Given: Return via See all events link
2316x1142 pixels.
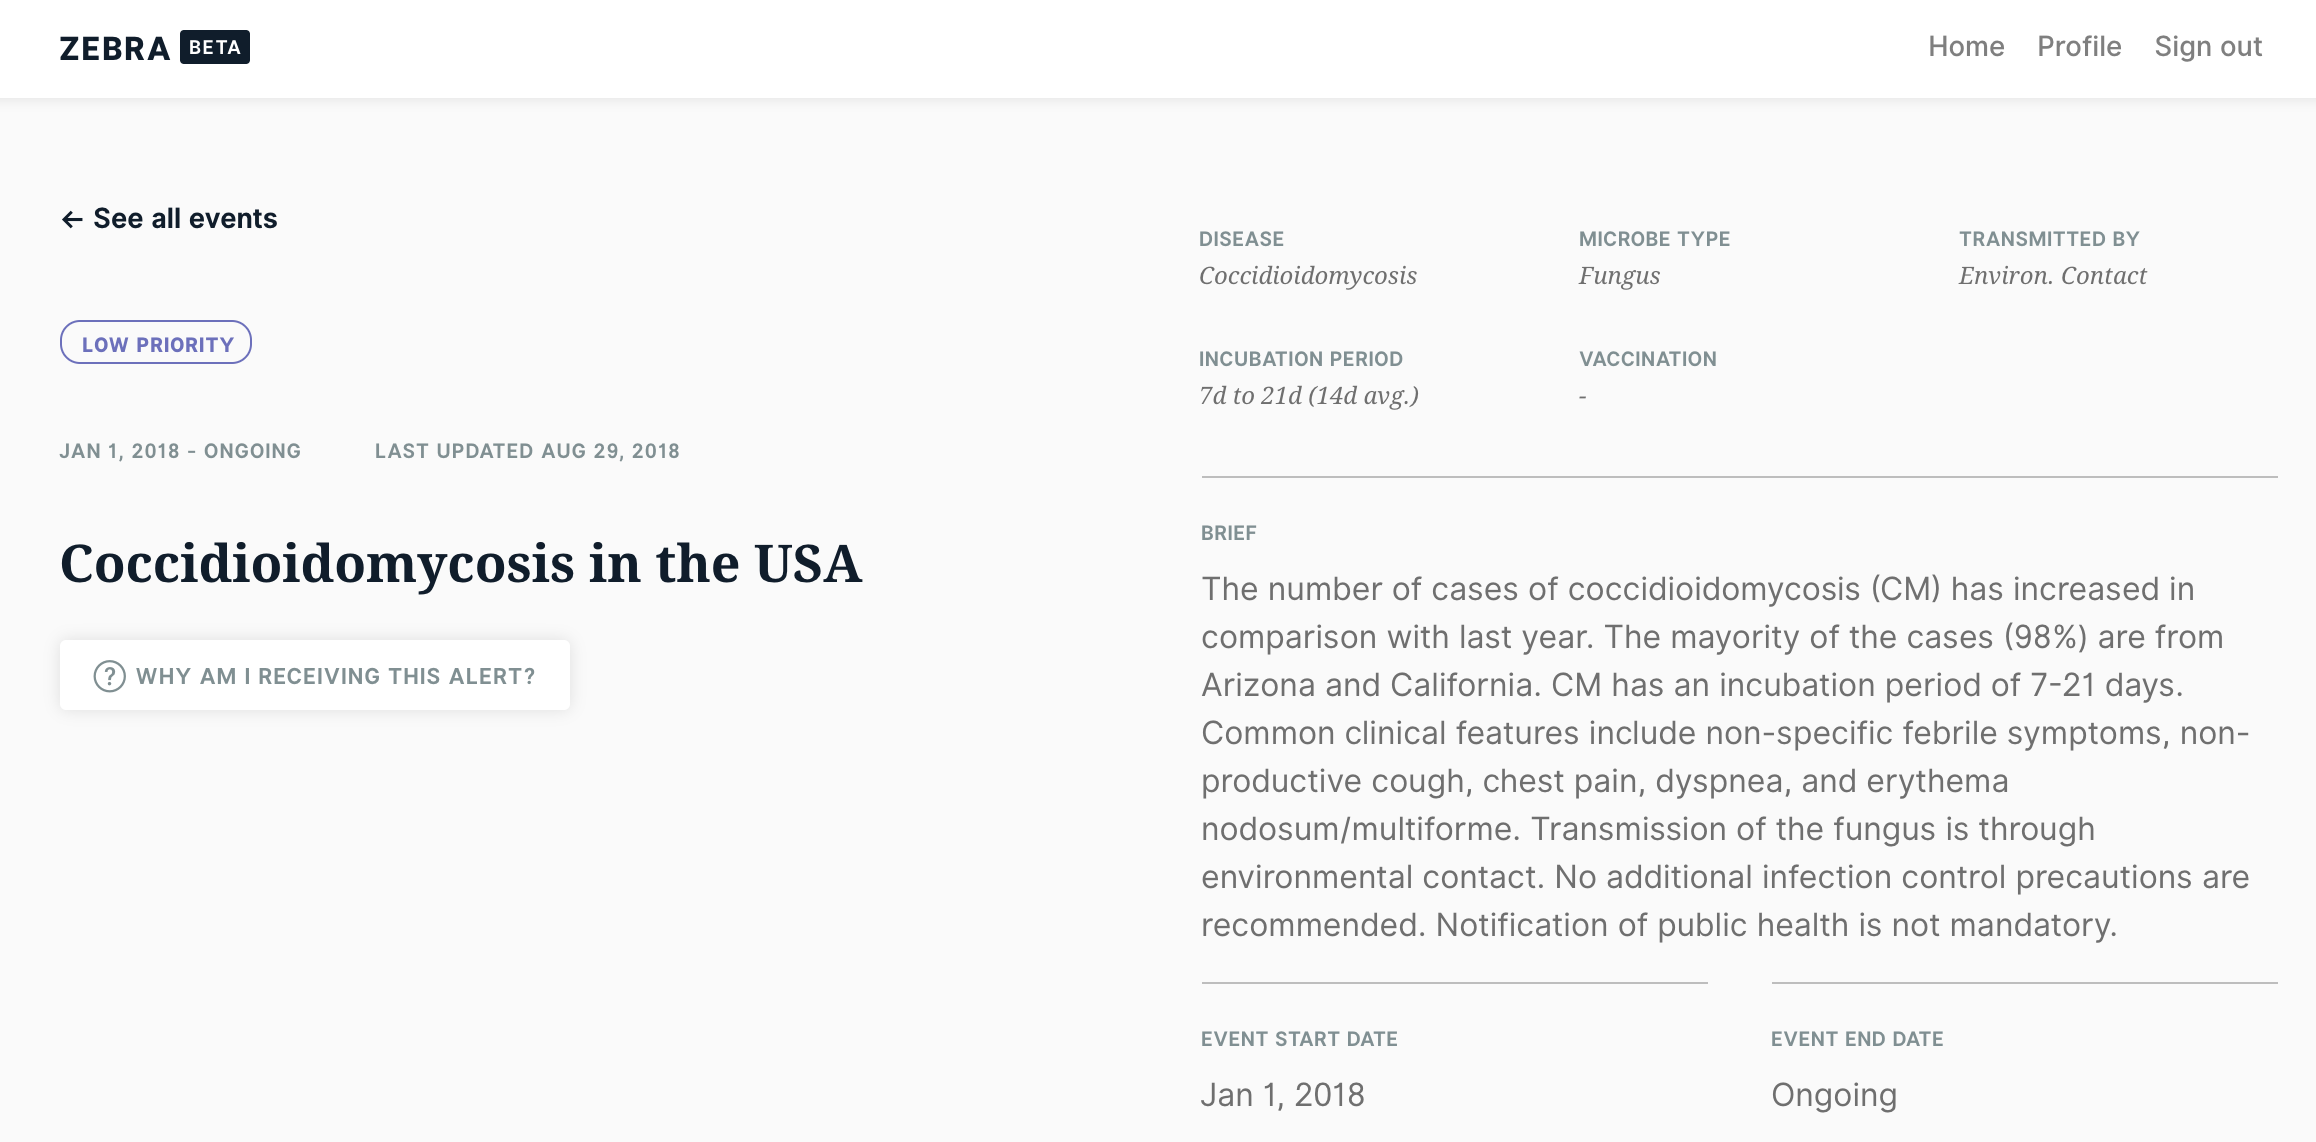Looking at the screenshot, I should pyautogui.click(x=185, y=219).
